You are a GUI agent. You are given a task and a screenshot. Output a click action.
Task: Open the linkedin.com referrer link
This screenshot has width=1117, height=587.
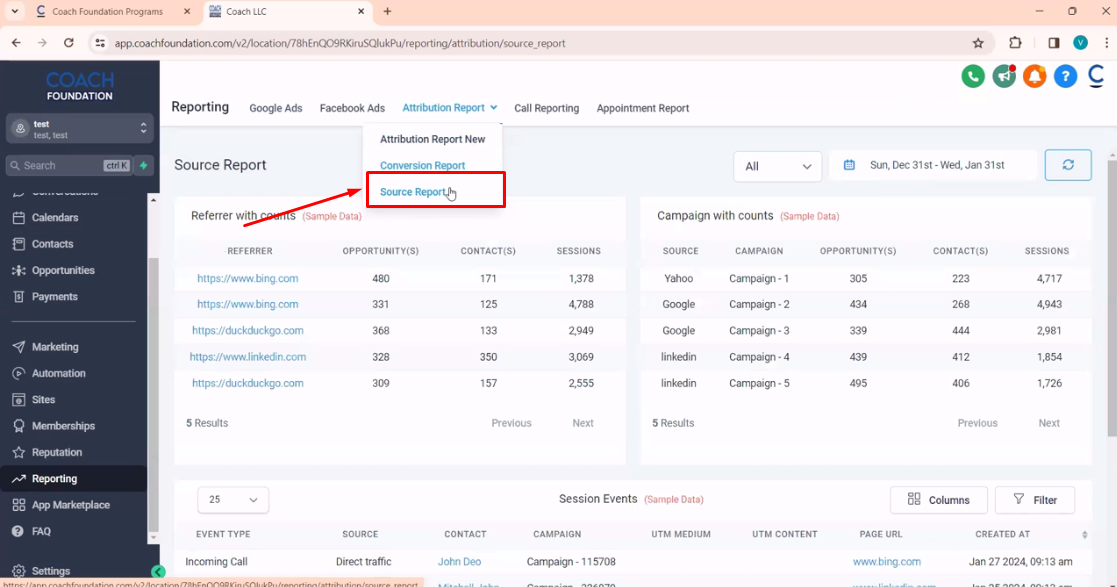(248, 357)
